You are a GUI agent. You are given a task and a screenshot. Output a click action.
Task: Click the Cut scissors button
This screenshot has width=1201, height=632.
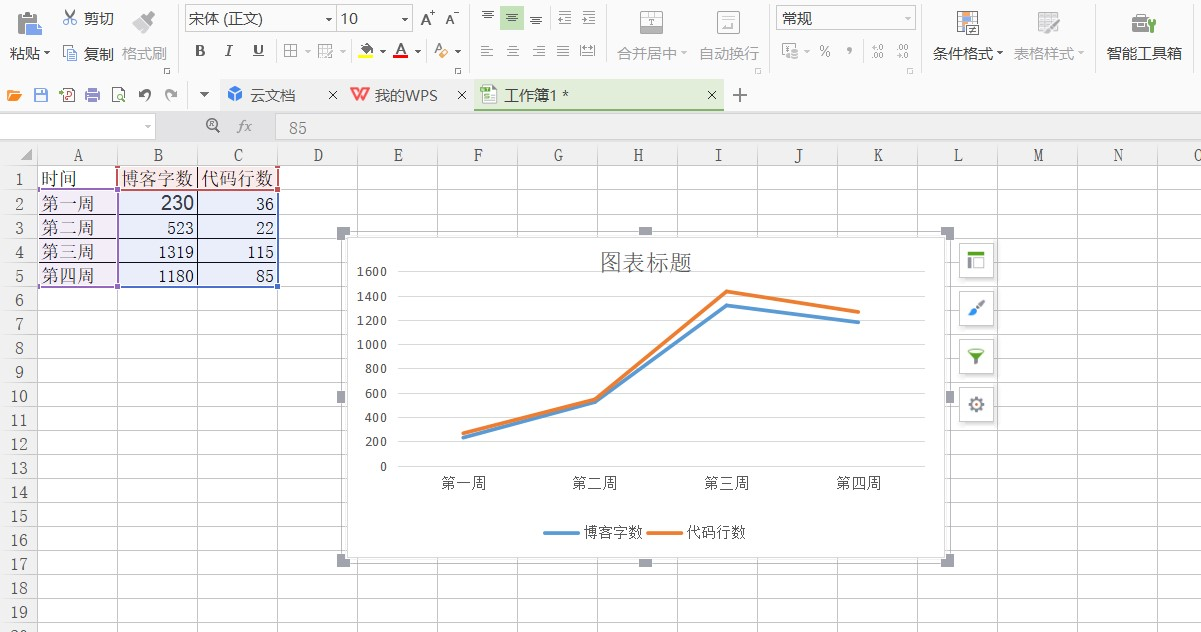88,18
